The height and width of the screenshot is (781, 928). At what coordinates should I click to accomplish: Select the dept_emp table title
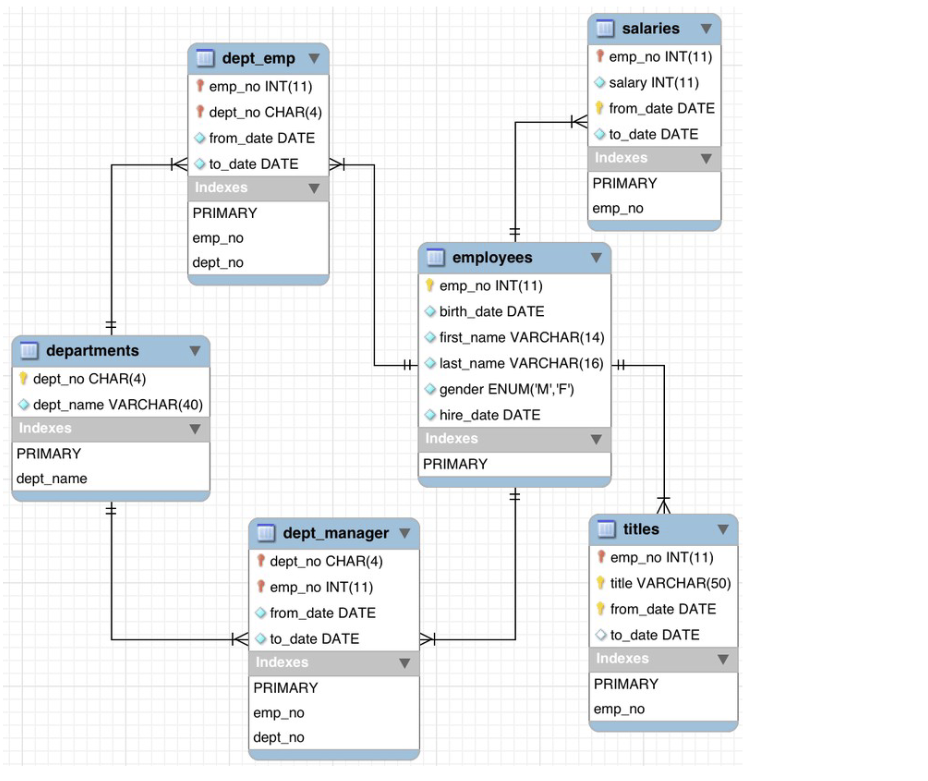click(x=258, y=59)
